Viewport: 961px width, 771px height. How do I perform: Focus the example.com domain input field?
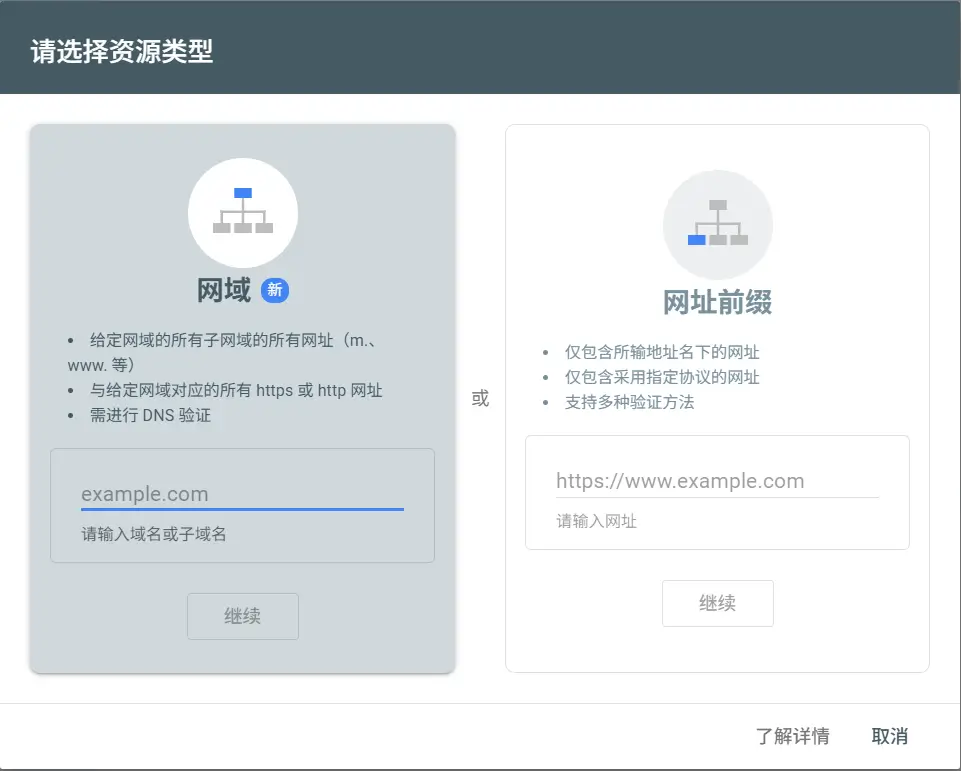point(242,494)
